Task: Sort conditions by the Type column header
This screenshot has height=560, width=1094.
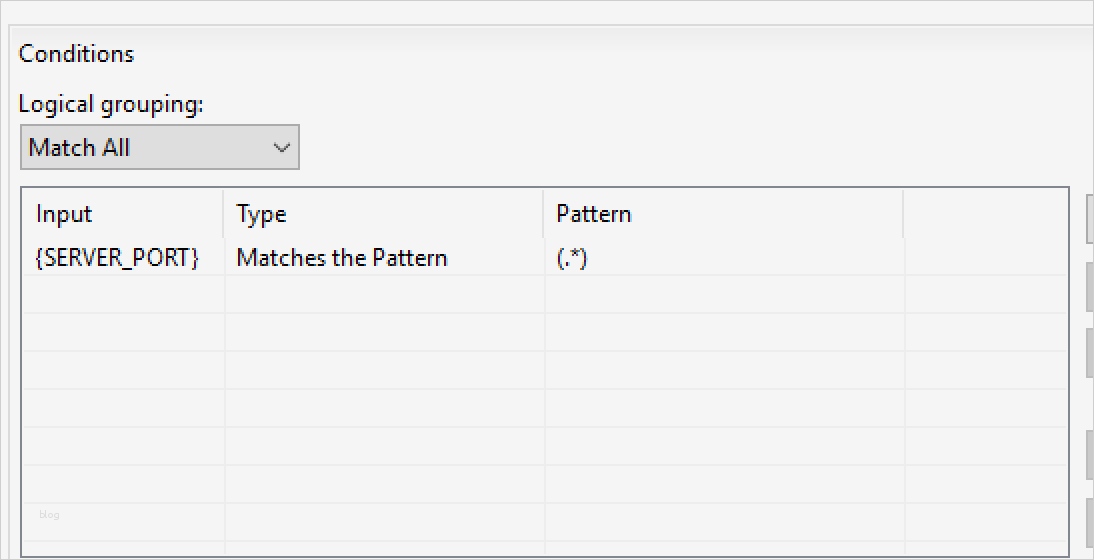Action: coord(262,214)
